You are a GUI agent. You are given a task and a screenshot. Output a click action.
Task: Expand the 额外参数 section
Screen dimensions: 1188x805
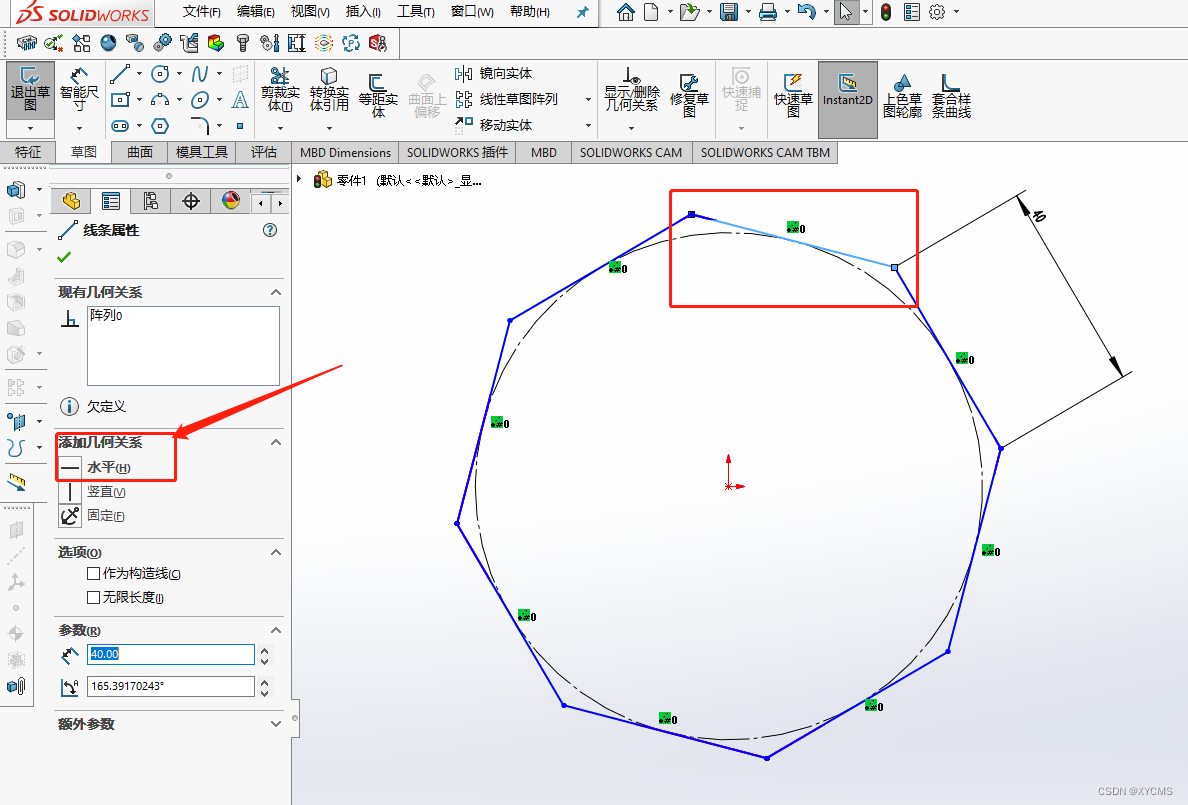point(276,724)
